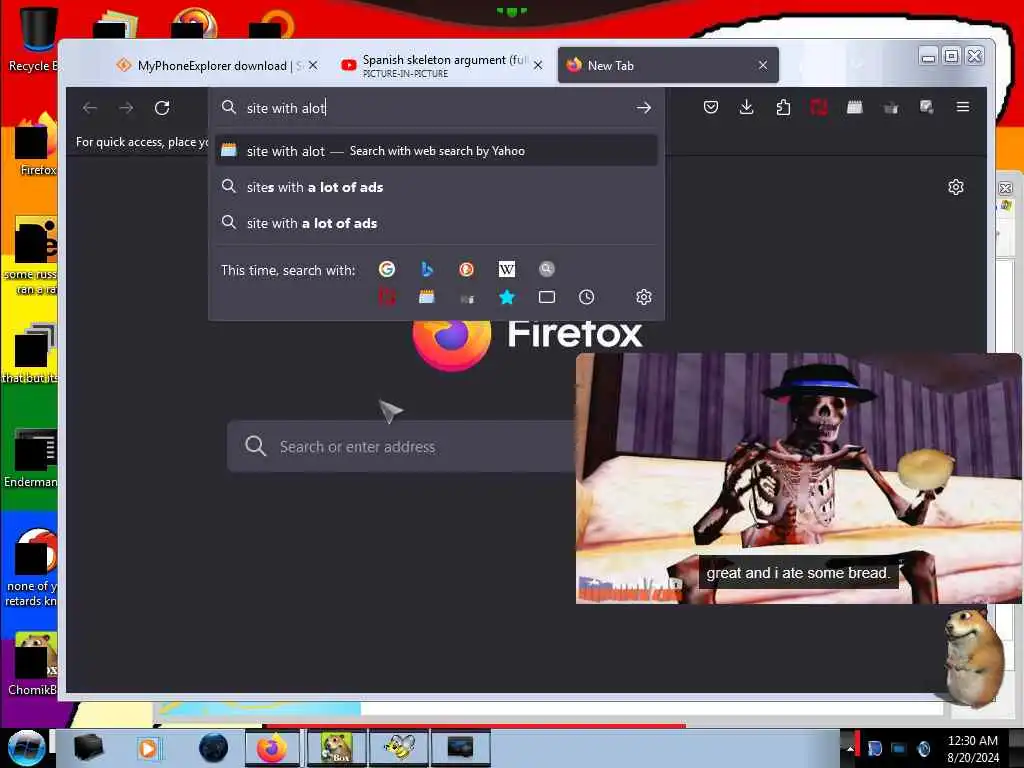The height and width of the screenshot is (768, 1024).
Task: Search with the gray magnifier engine
Action: point(547,268)
